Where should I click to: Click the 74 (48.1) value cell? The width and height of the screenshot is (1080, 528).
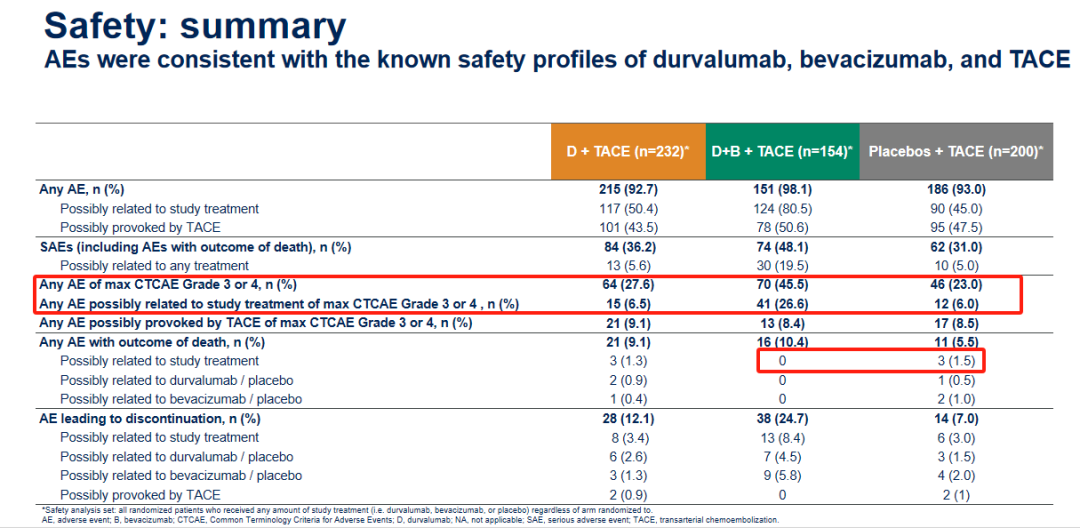click(782, 246)
